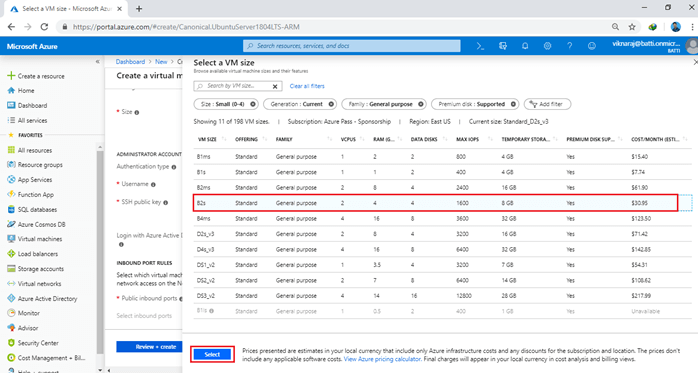This screenshot has width=698, height=373.
Task: Remove the Generation: Current filter
Action: (331, 104)
